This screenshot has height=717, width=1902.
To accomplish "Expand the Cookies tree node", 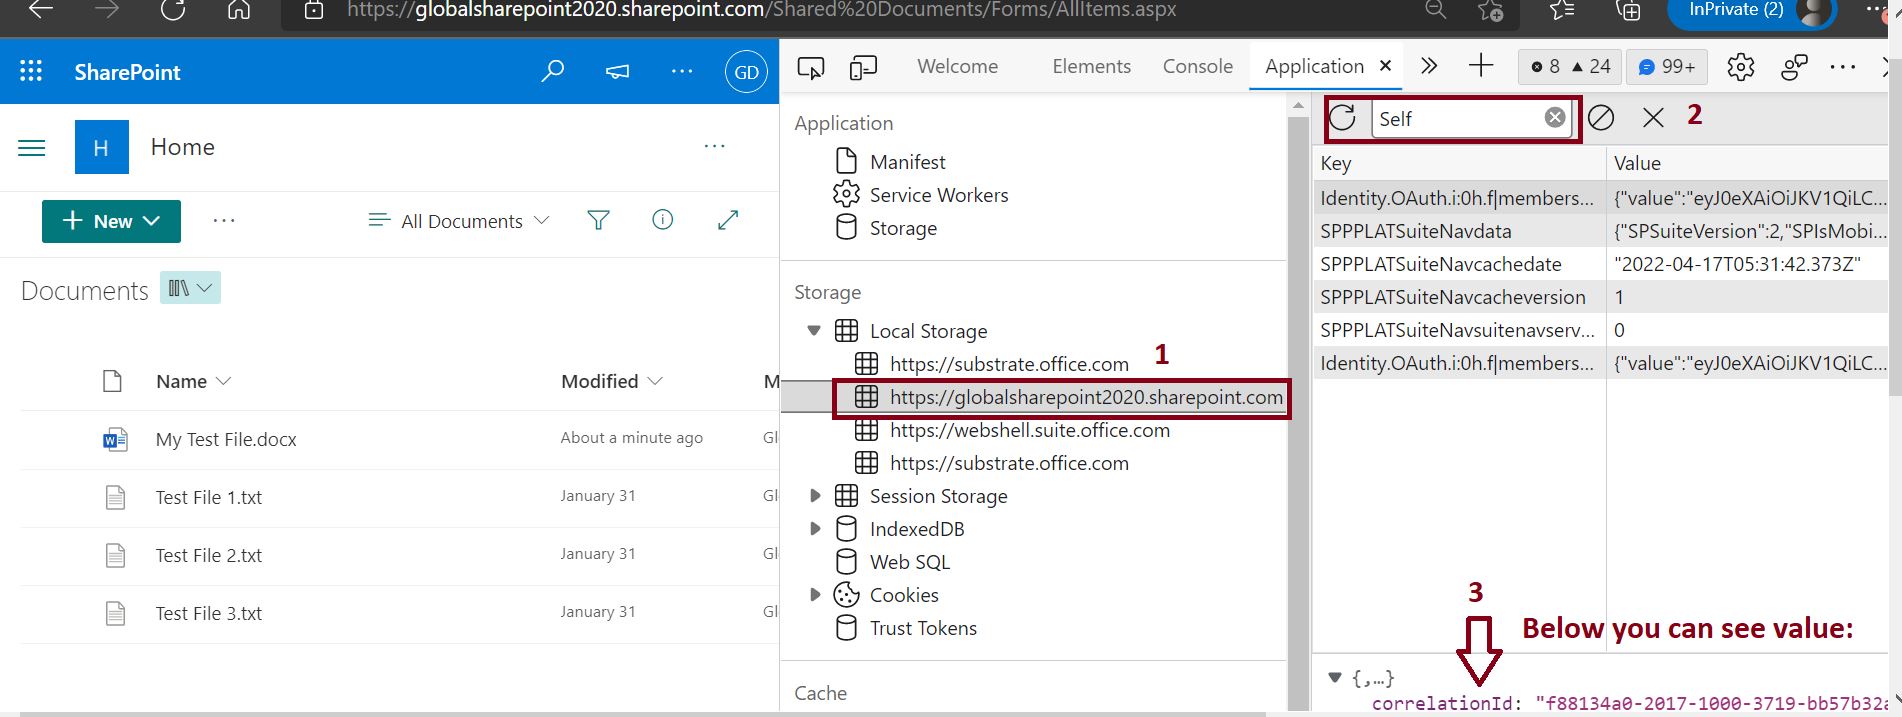I will (x=815, y=594).
